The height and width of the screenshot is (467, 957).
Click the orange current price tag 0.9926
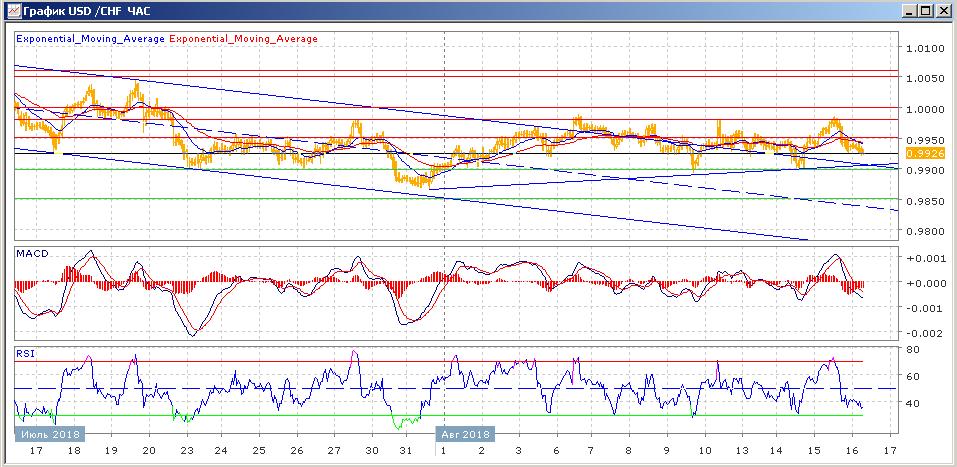point(926,153)
